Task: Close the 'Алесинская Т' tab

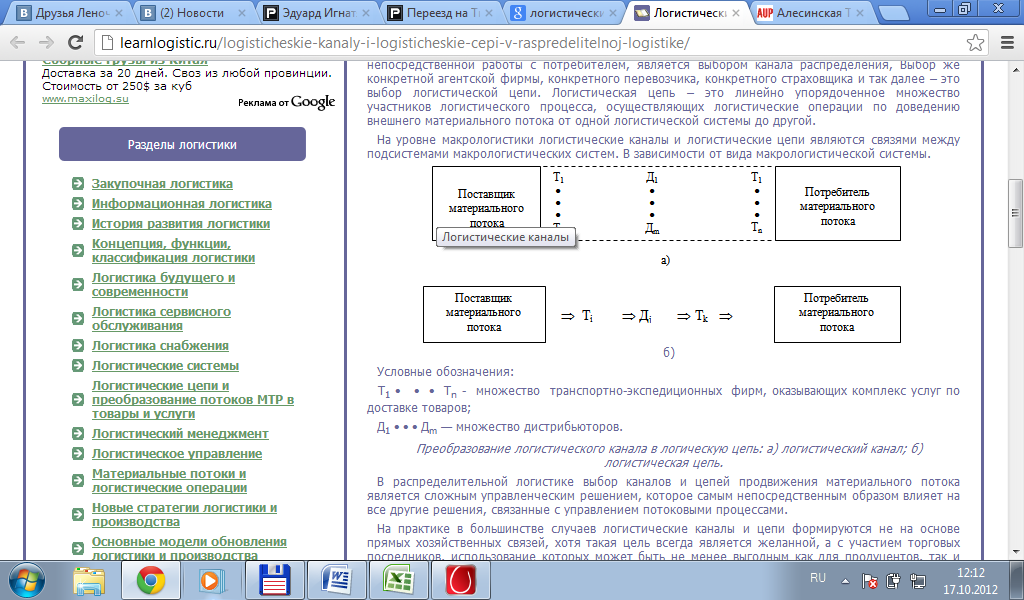Action: (859, 12)
